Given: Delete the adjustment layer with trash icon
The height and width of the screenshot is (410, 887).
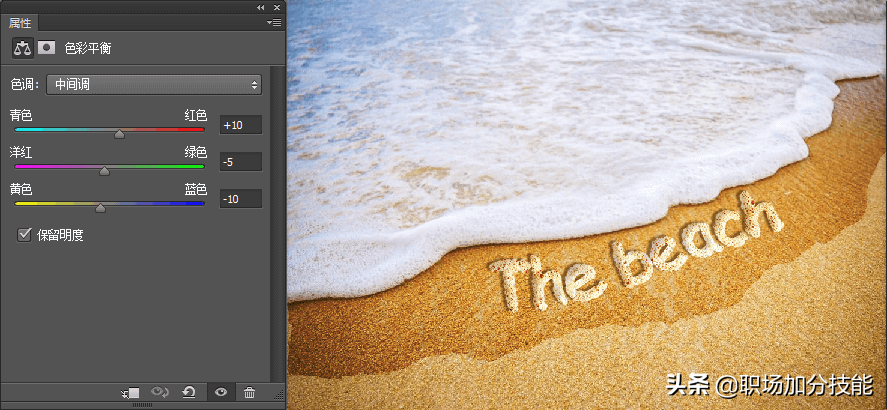Looking at the screenshot, I should [x=249, y=392].
